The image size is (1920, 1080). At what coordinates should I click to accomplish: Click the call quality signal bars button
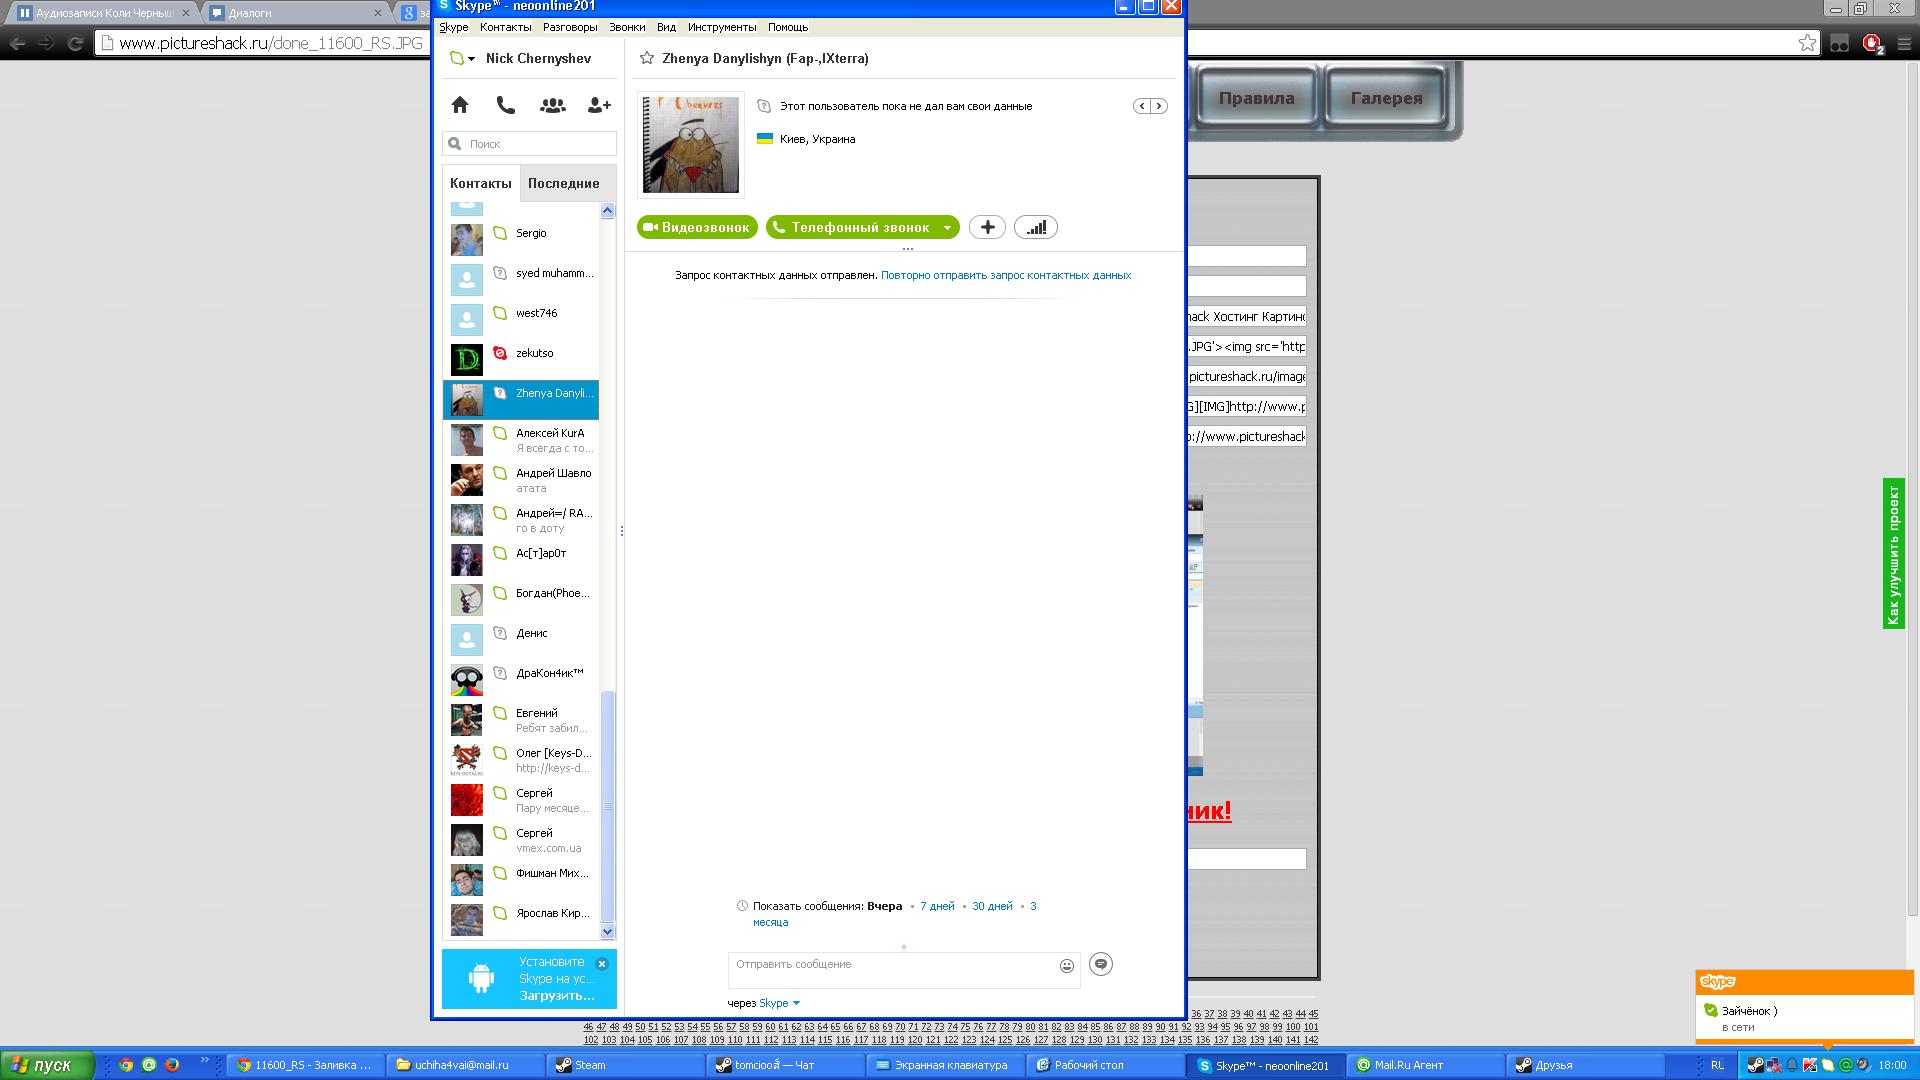tap(1036, 227)
